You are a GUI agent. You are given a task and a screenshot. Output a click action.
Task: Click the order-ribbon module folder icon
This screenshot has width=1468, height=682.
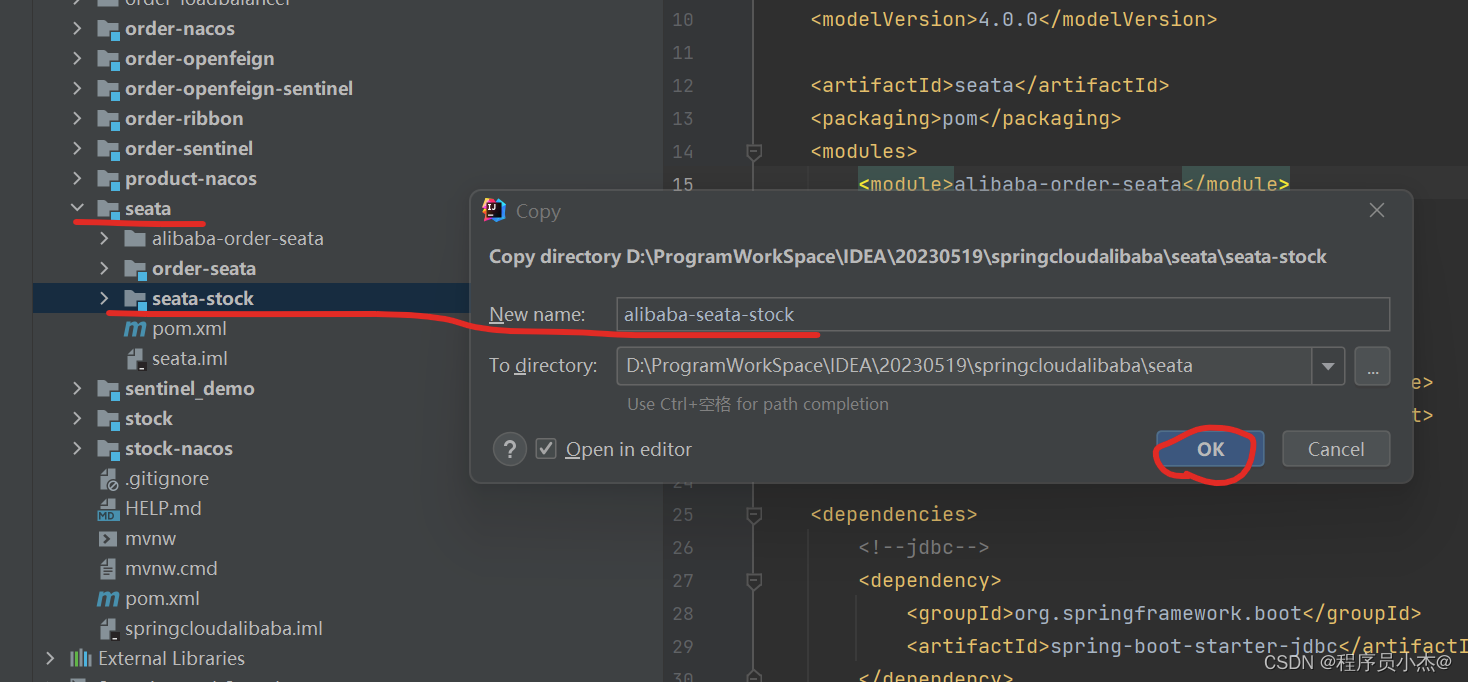coord(108,119)
